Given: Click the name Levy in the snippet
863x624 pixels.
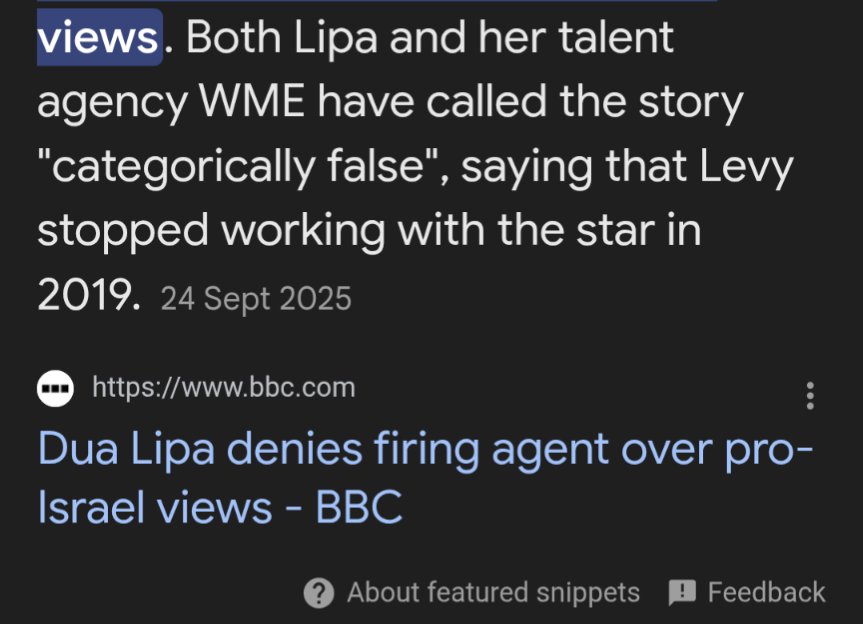Looking at the screenshot, I should click(x=746, y=167).
